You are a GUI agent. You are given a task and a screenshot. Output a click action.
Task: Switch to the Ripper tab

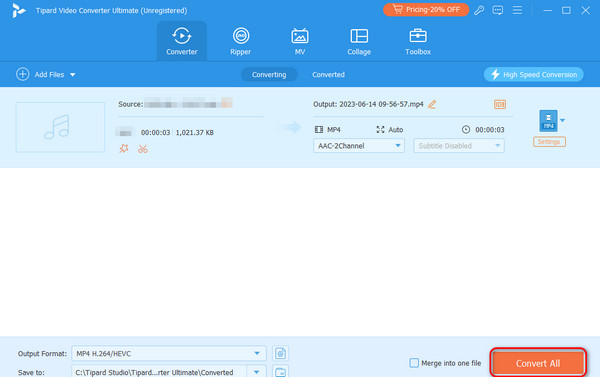tap(241, 41)
